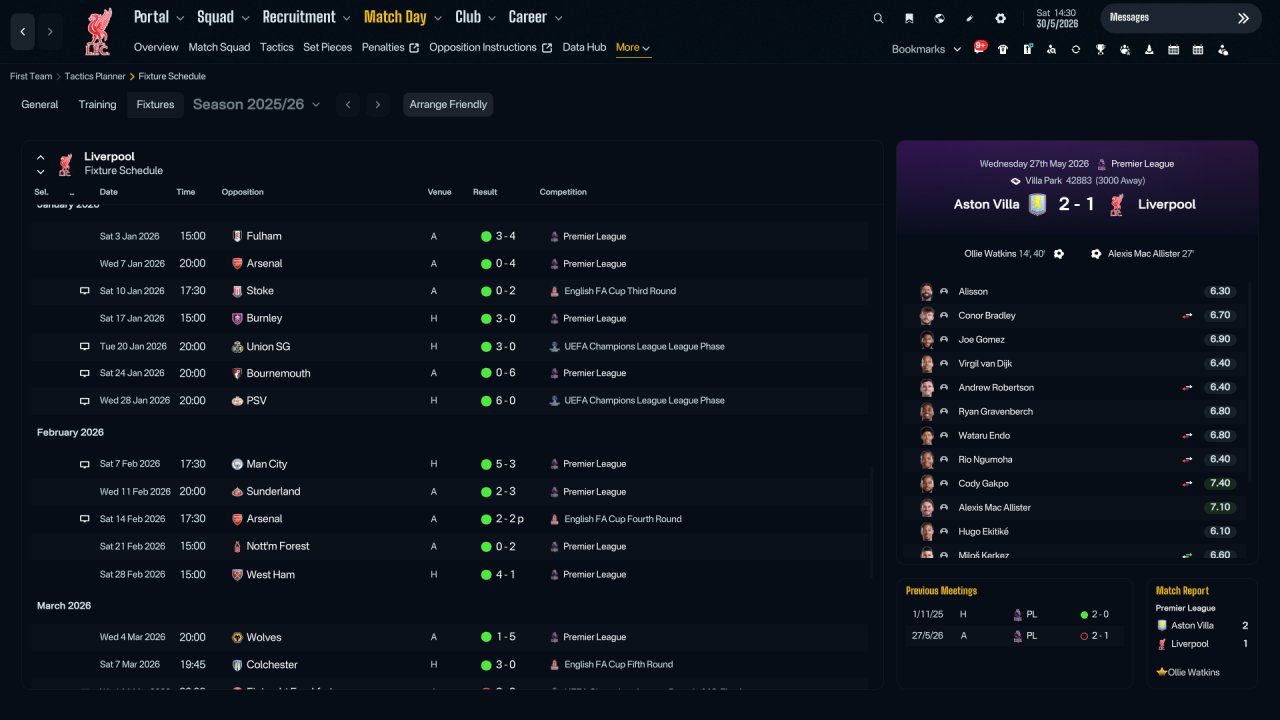
Task: Sort fixtures by Opposition column header
Action: [x=242, y=192]
